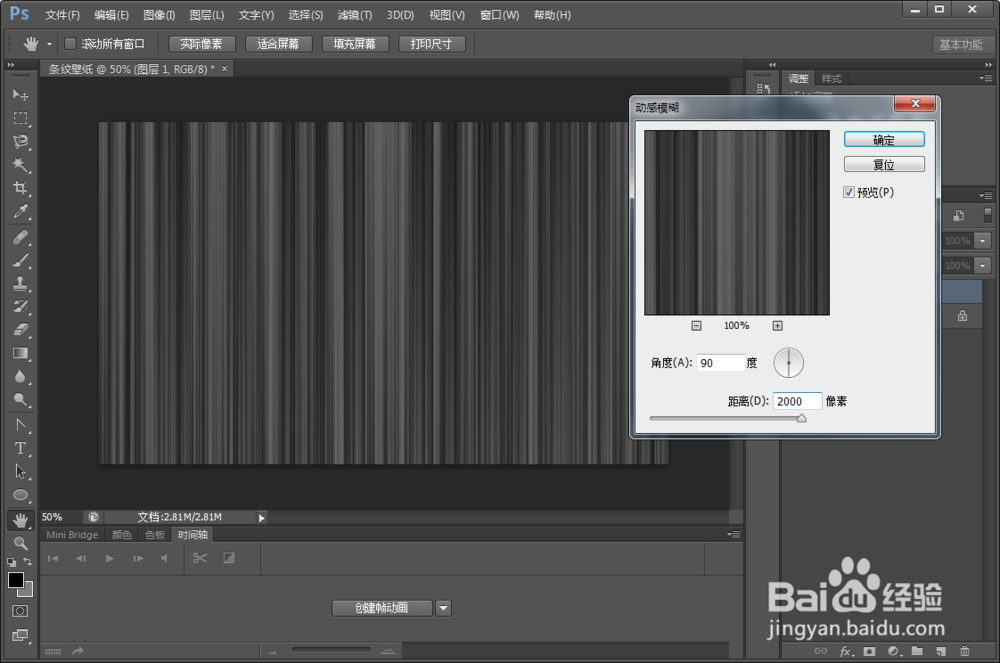Select the Blur tool

pyautogui.click(x=20, y=376)
